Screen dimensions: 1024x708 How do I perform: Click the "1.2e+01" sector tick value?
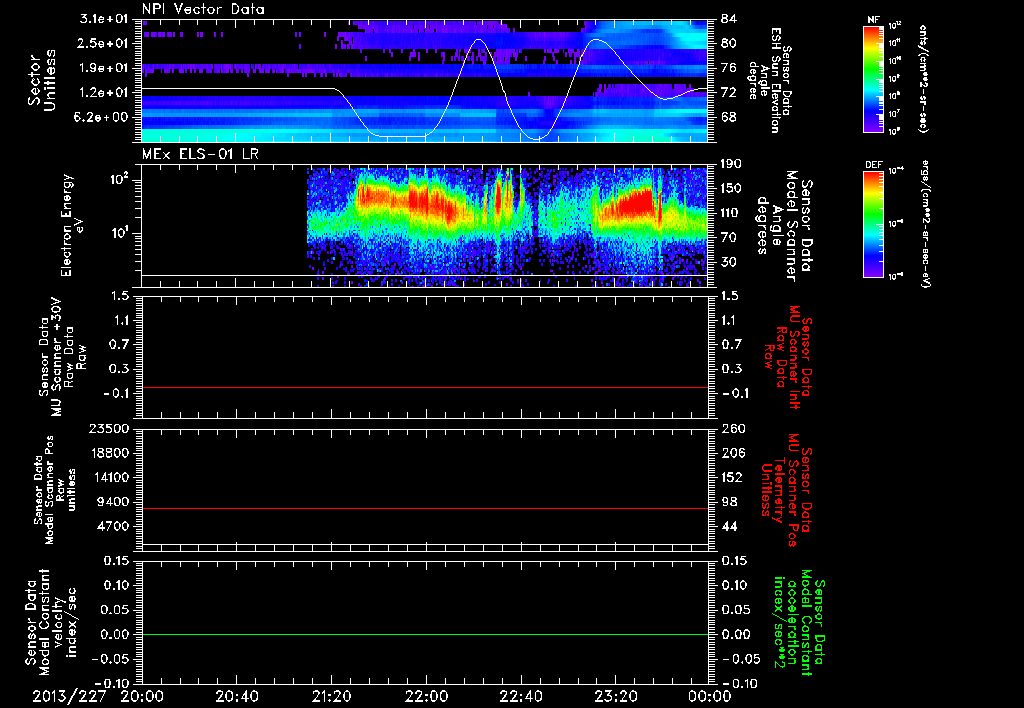tap(103, 93)
